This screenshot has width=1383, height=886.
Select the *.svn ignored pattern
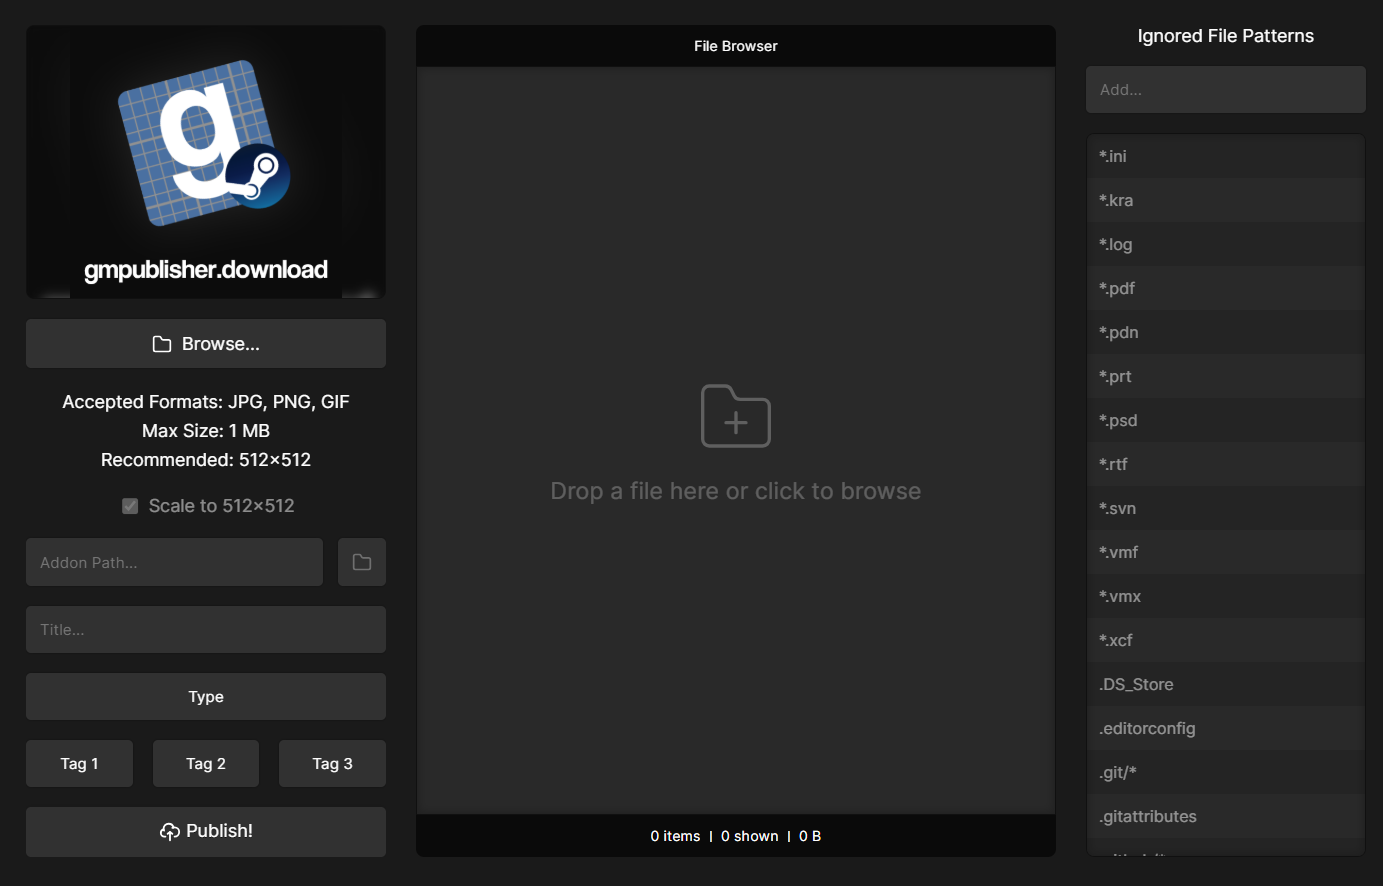point(1226,508)
